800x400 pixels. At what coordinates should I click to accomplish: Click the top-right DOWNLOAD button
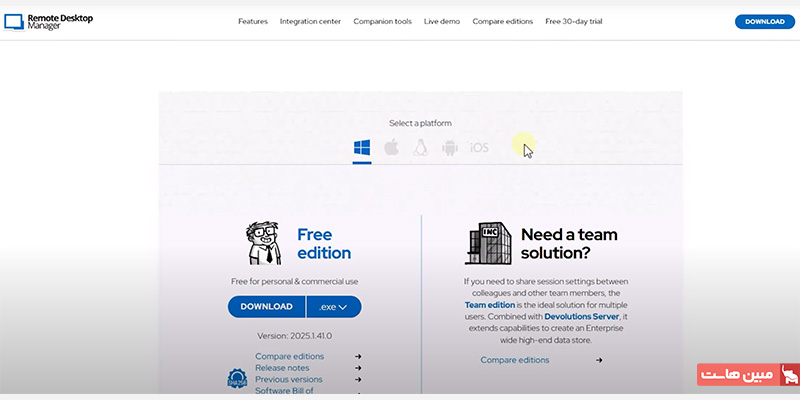tap(765, 22)
